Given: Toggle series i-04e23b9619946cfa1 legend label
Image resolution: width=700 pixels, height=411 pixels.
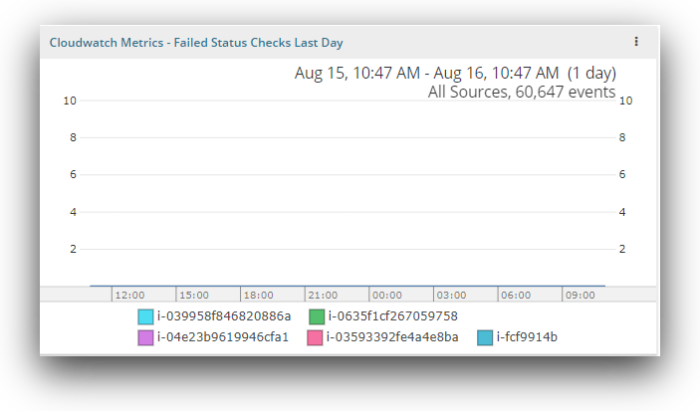Looking at the screenshot, I should click(x=222, y=337).
